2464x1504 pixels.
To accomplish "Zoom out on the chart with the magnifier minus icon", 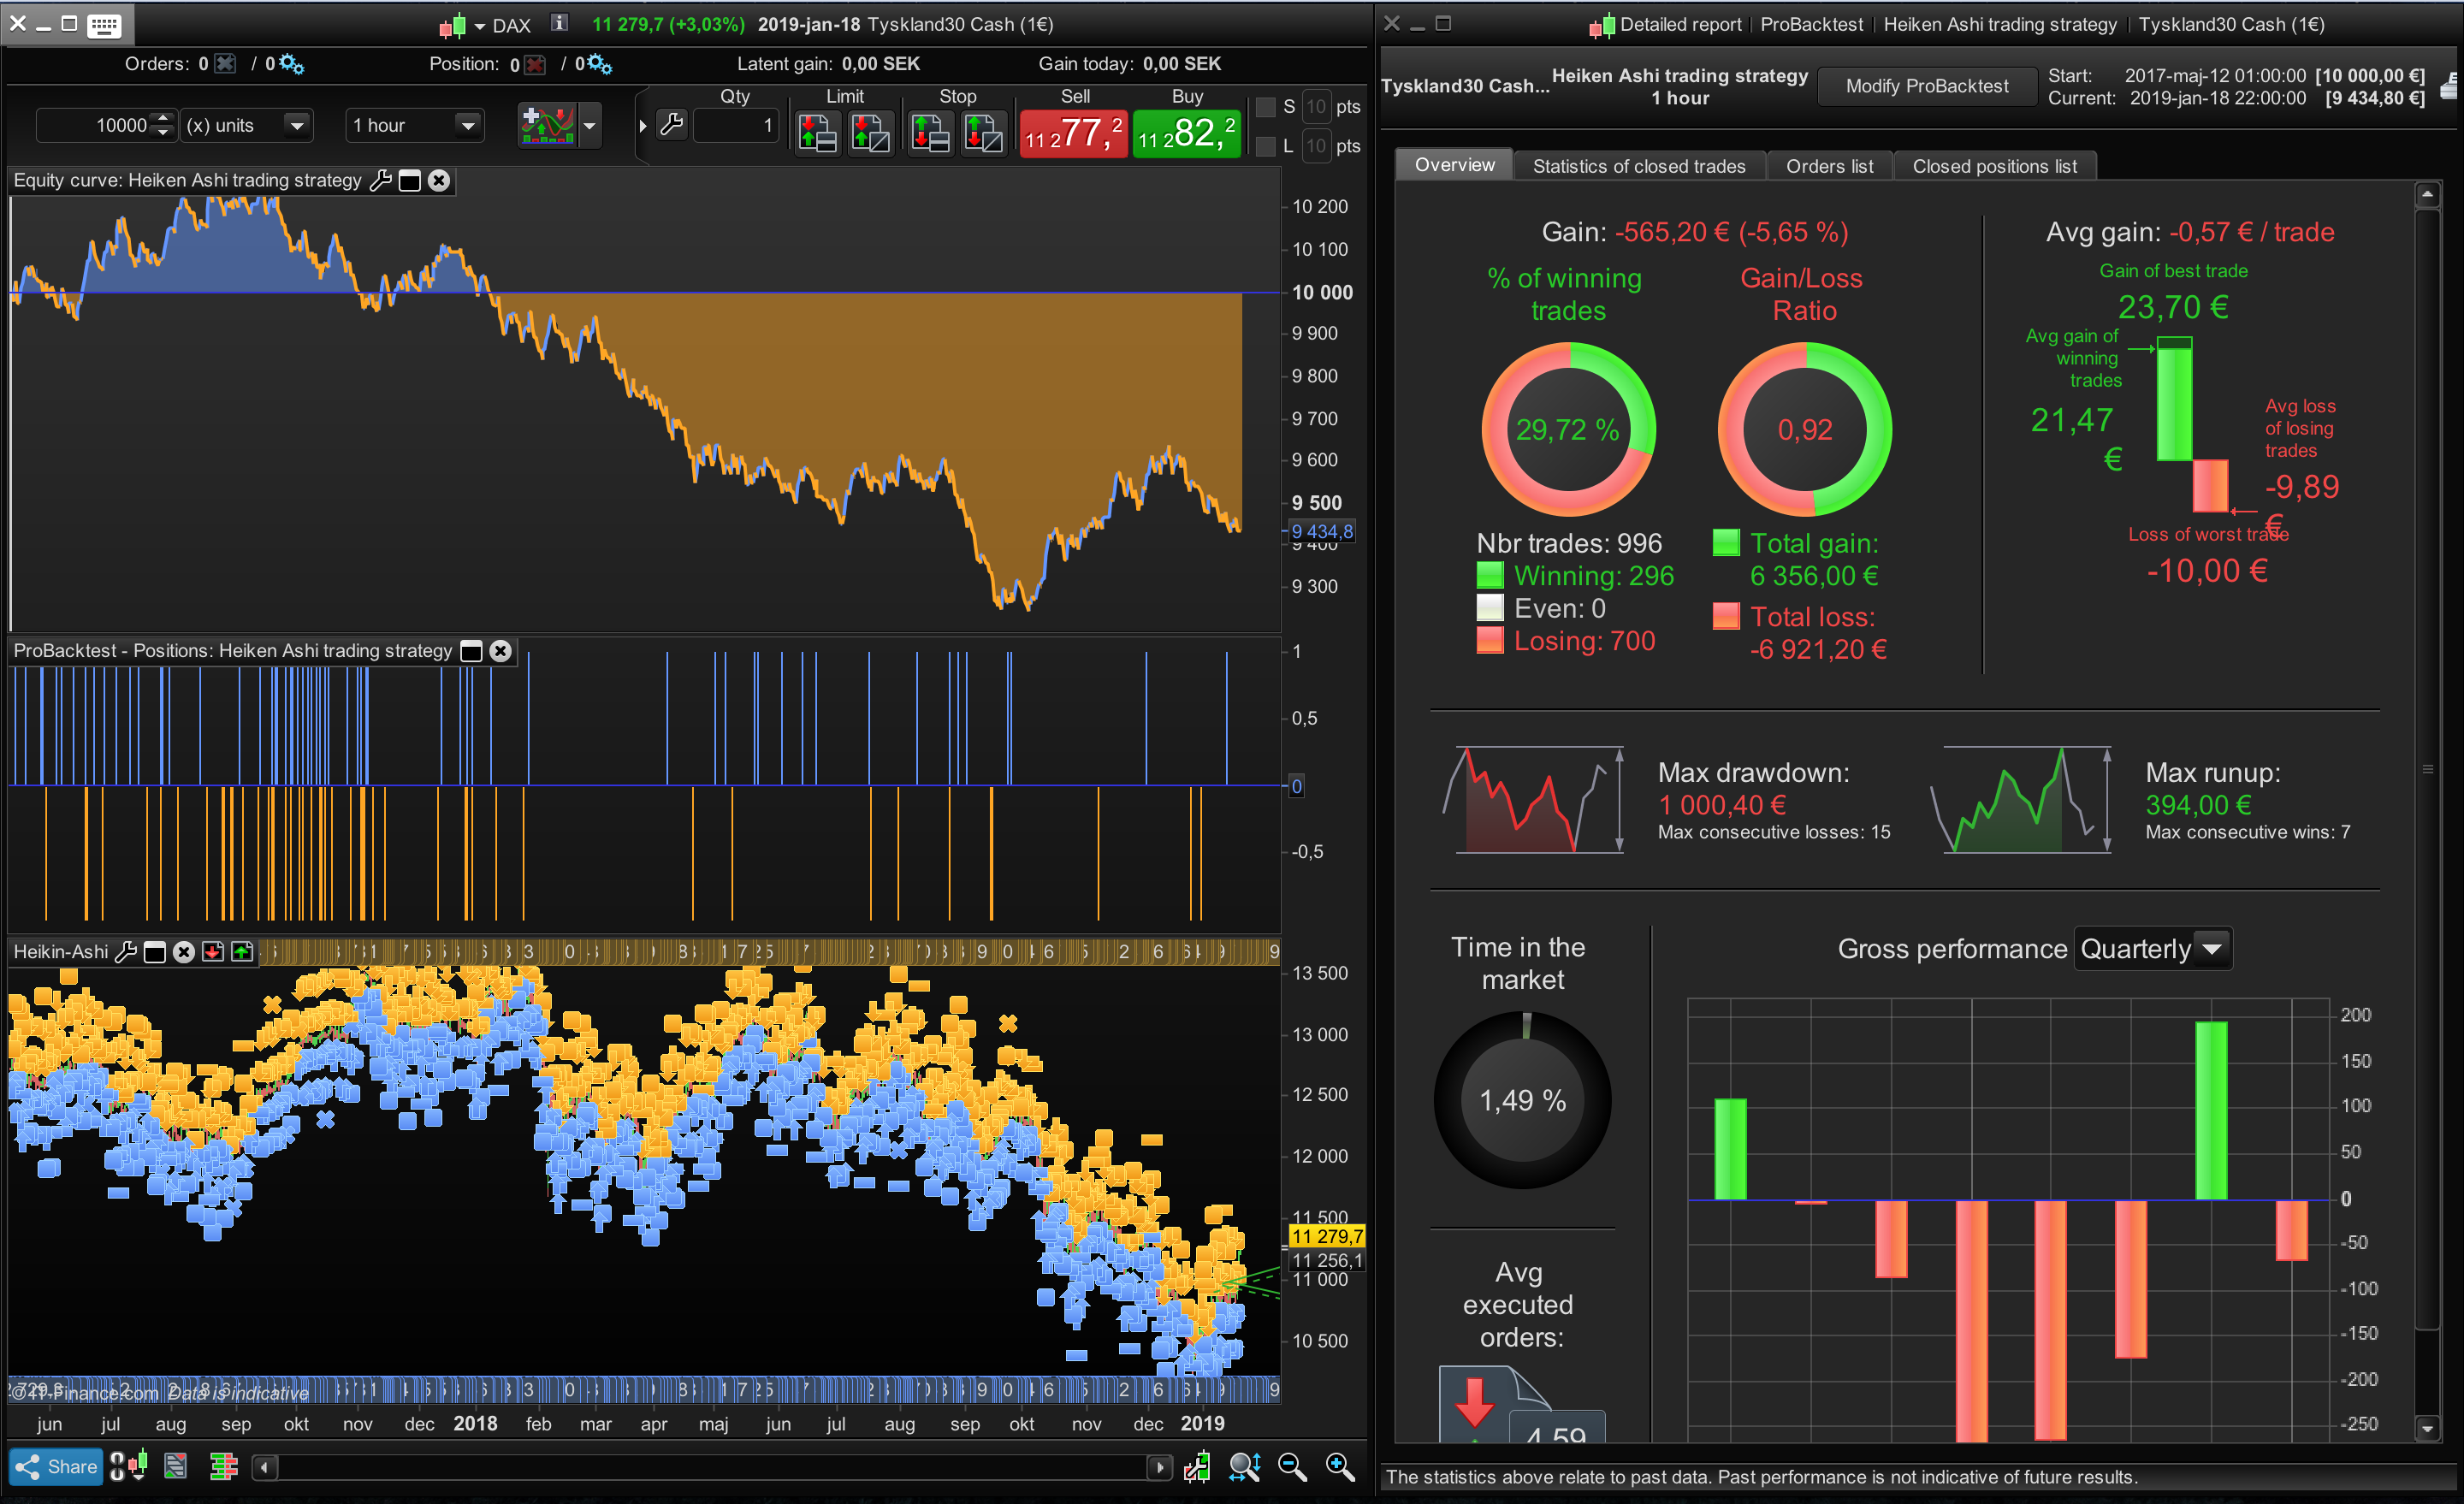I will (1292, 1466).
